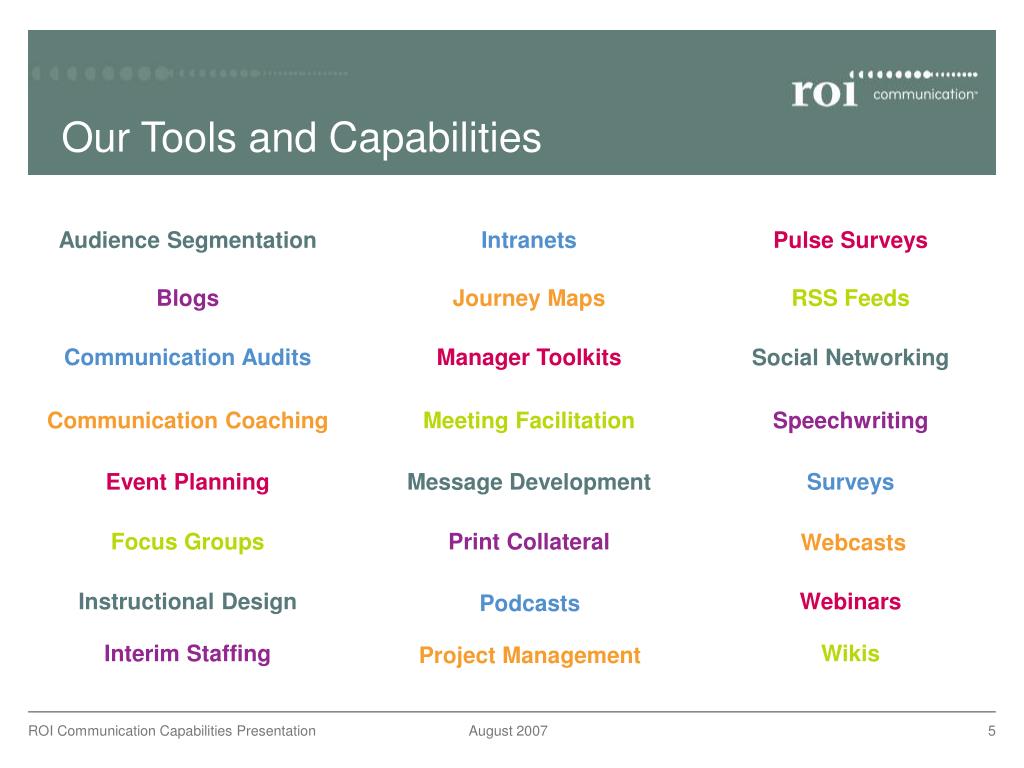Click 'Social Networking' item
1024x768 pixels.
[850, 358]
